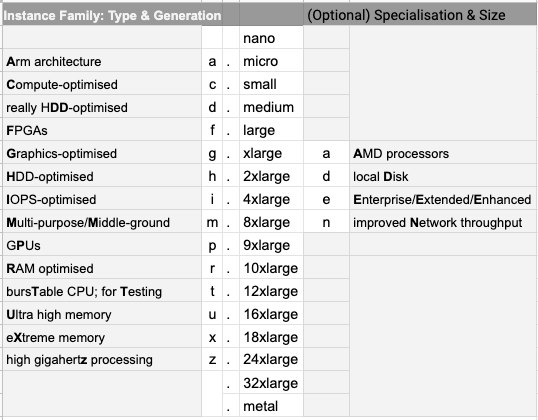Select the 'Graphics-optimised' cell
Screen dimensions: 538x420
click(102, 153)
